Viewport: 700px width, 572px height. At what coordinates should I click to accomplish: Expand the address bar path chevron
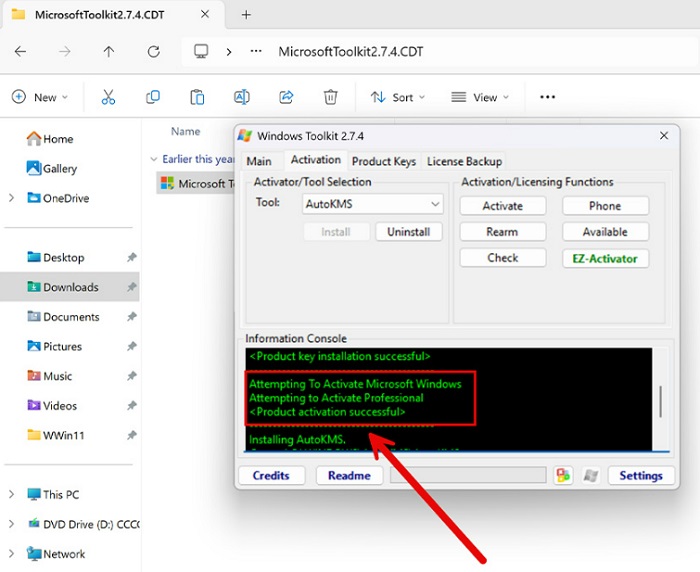click(x=229, y=52)
